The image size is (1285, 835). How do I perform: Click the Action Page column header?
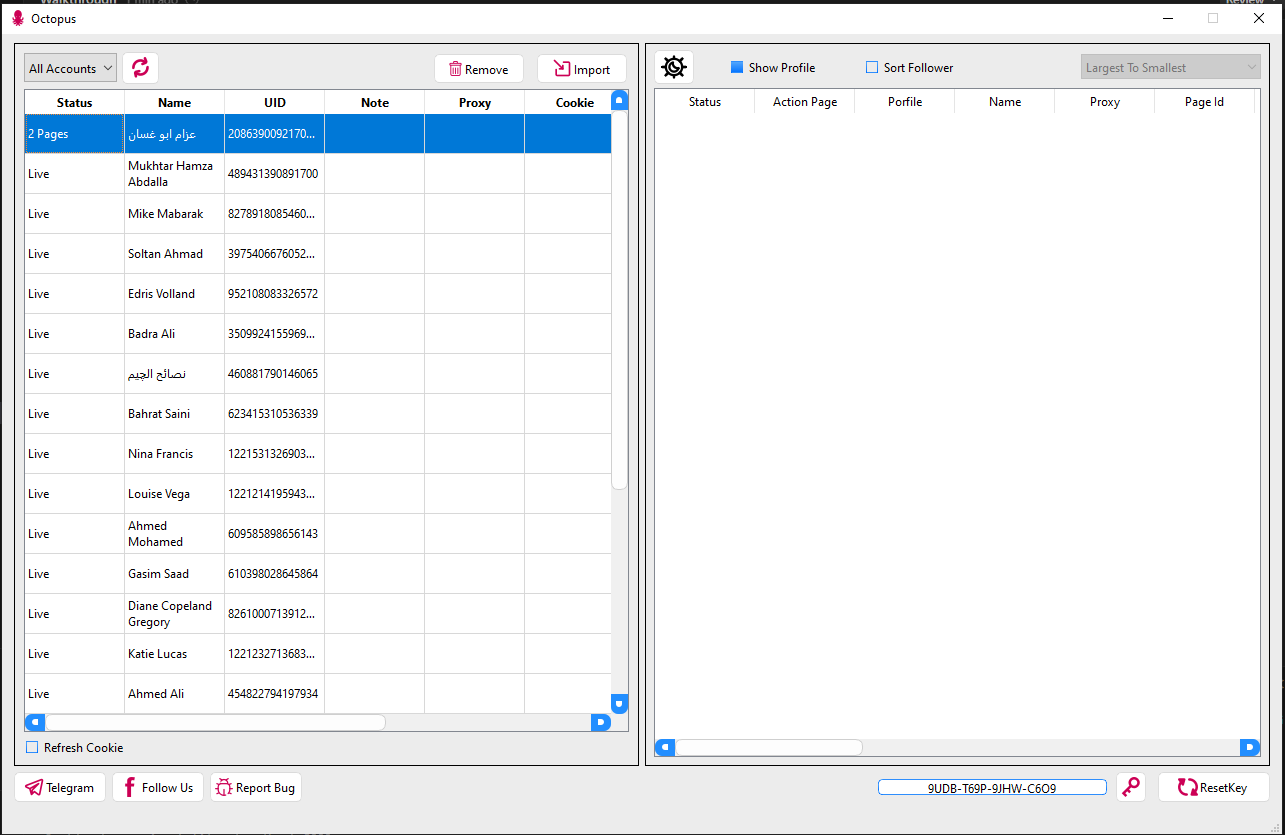pos(804,102)
